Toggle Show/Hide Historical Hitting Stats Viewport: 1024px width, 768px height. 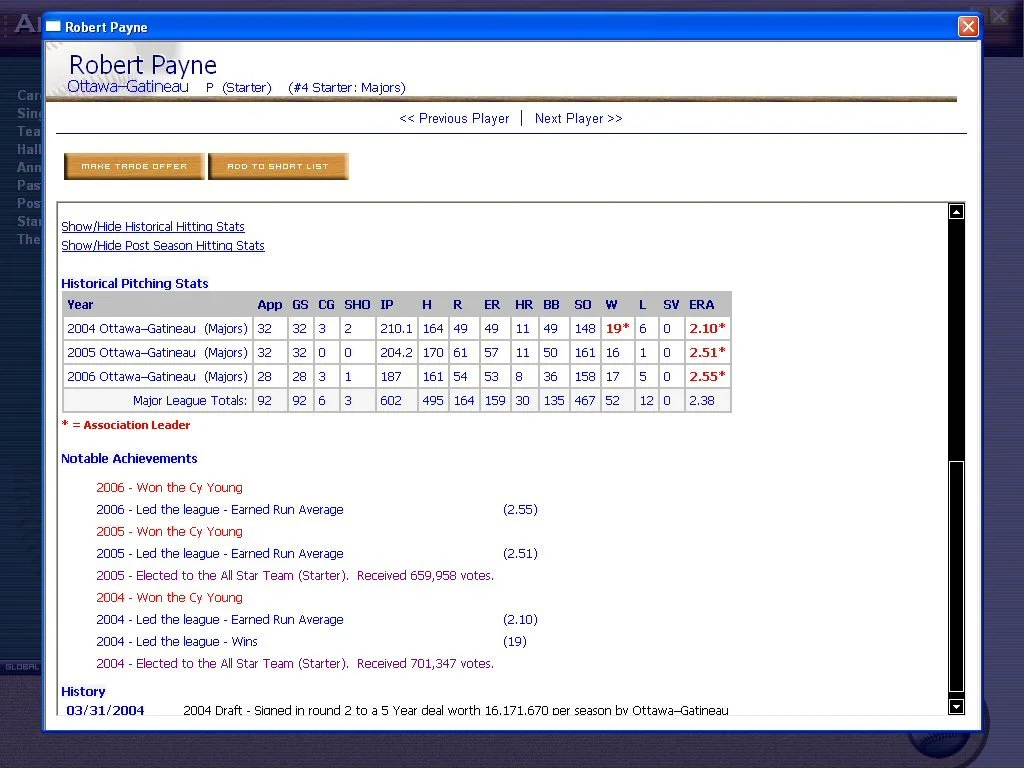coord(153,227)
